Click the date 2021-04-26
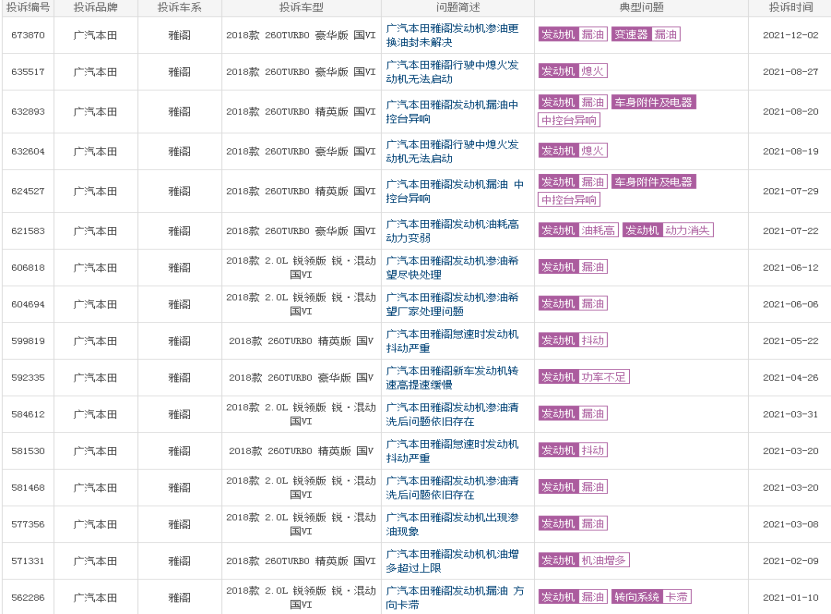The image size is (831, 614). (791, 378)
